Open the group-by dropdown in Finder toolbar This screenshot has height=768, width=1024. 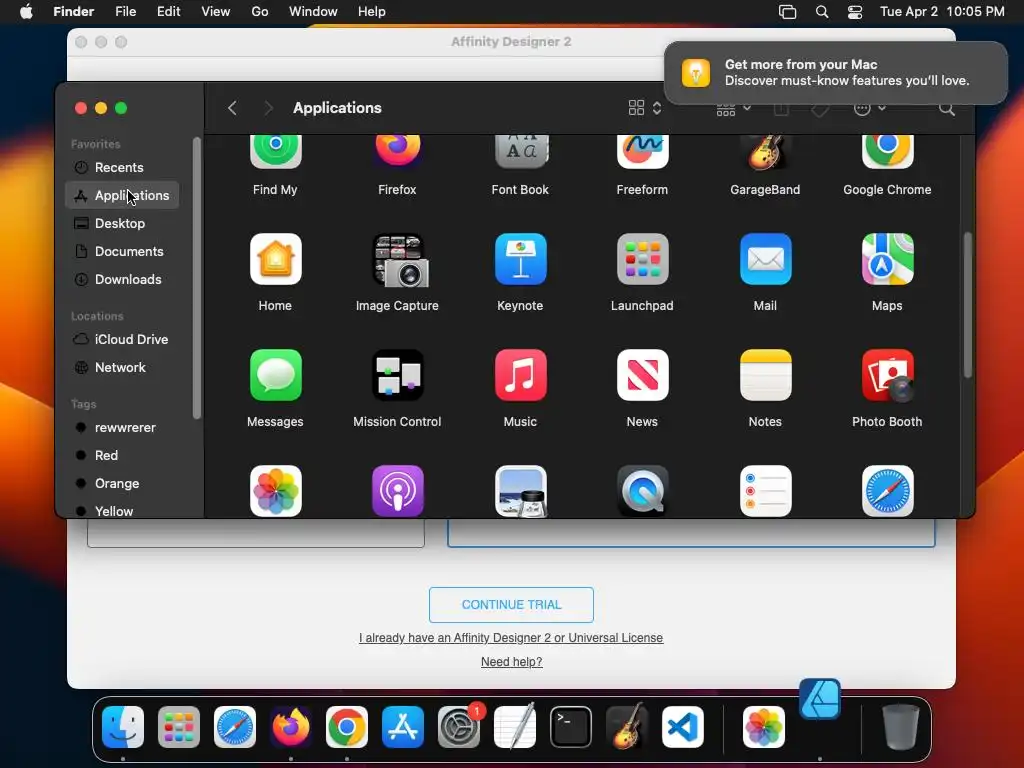(x=733, y=108)
